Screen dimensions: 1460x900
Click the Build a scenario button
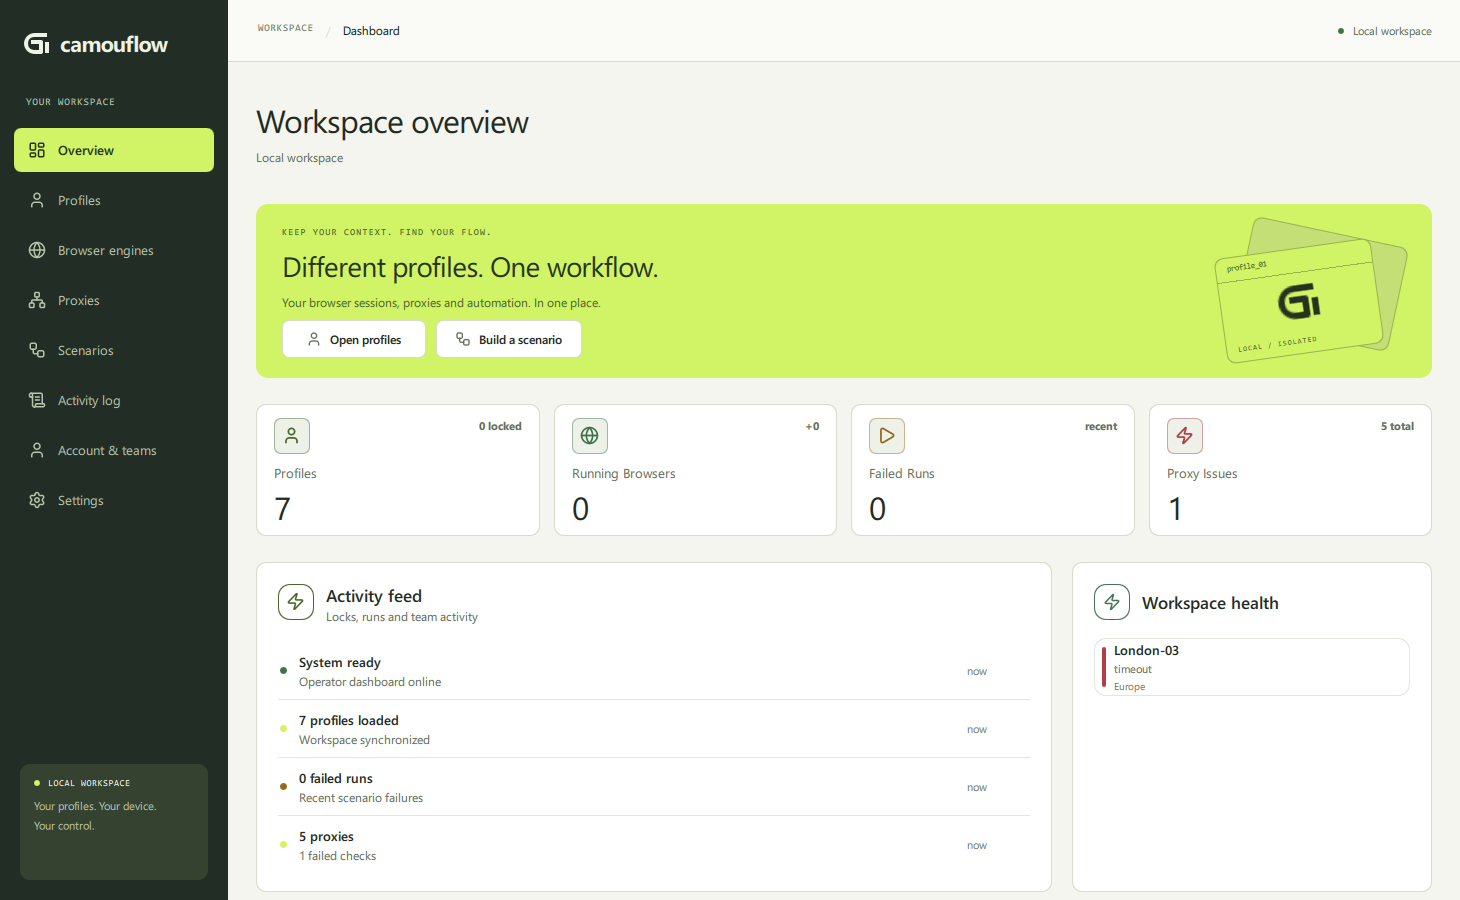(x=509, y=339)
